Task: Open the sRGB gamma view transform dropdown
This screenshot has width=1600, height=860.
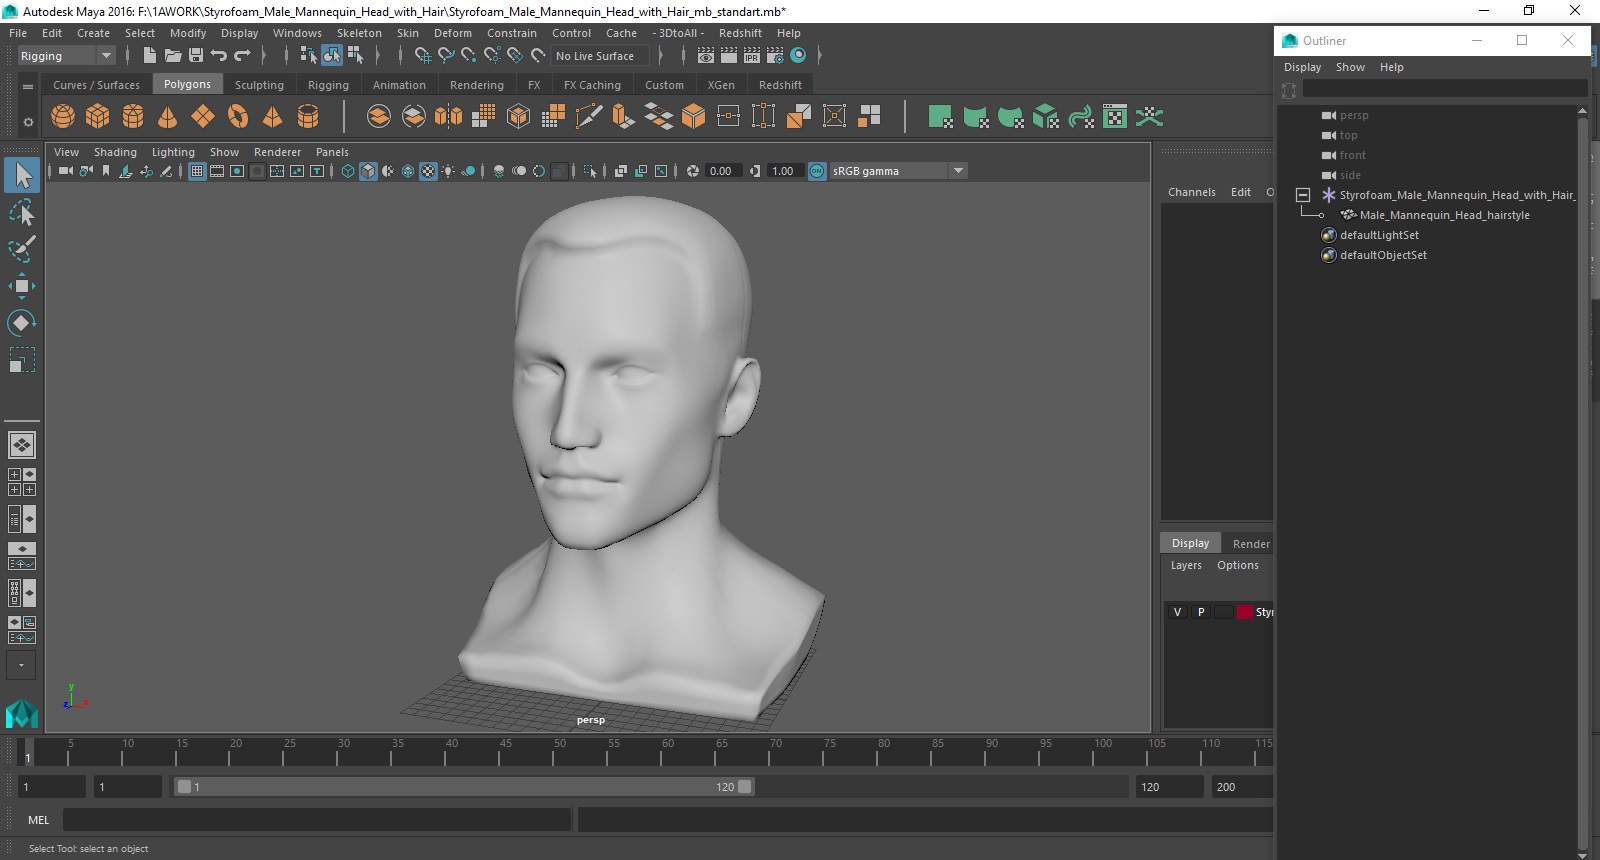Action: point(898,171)
